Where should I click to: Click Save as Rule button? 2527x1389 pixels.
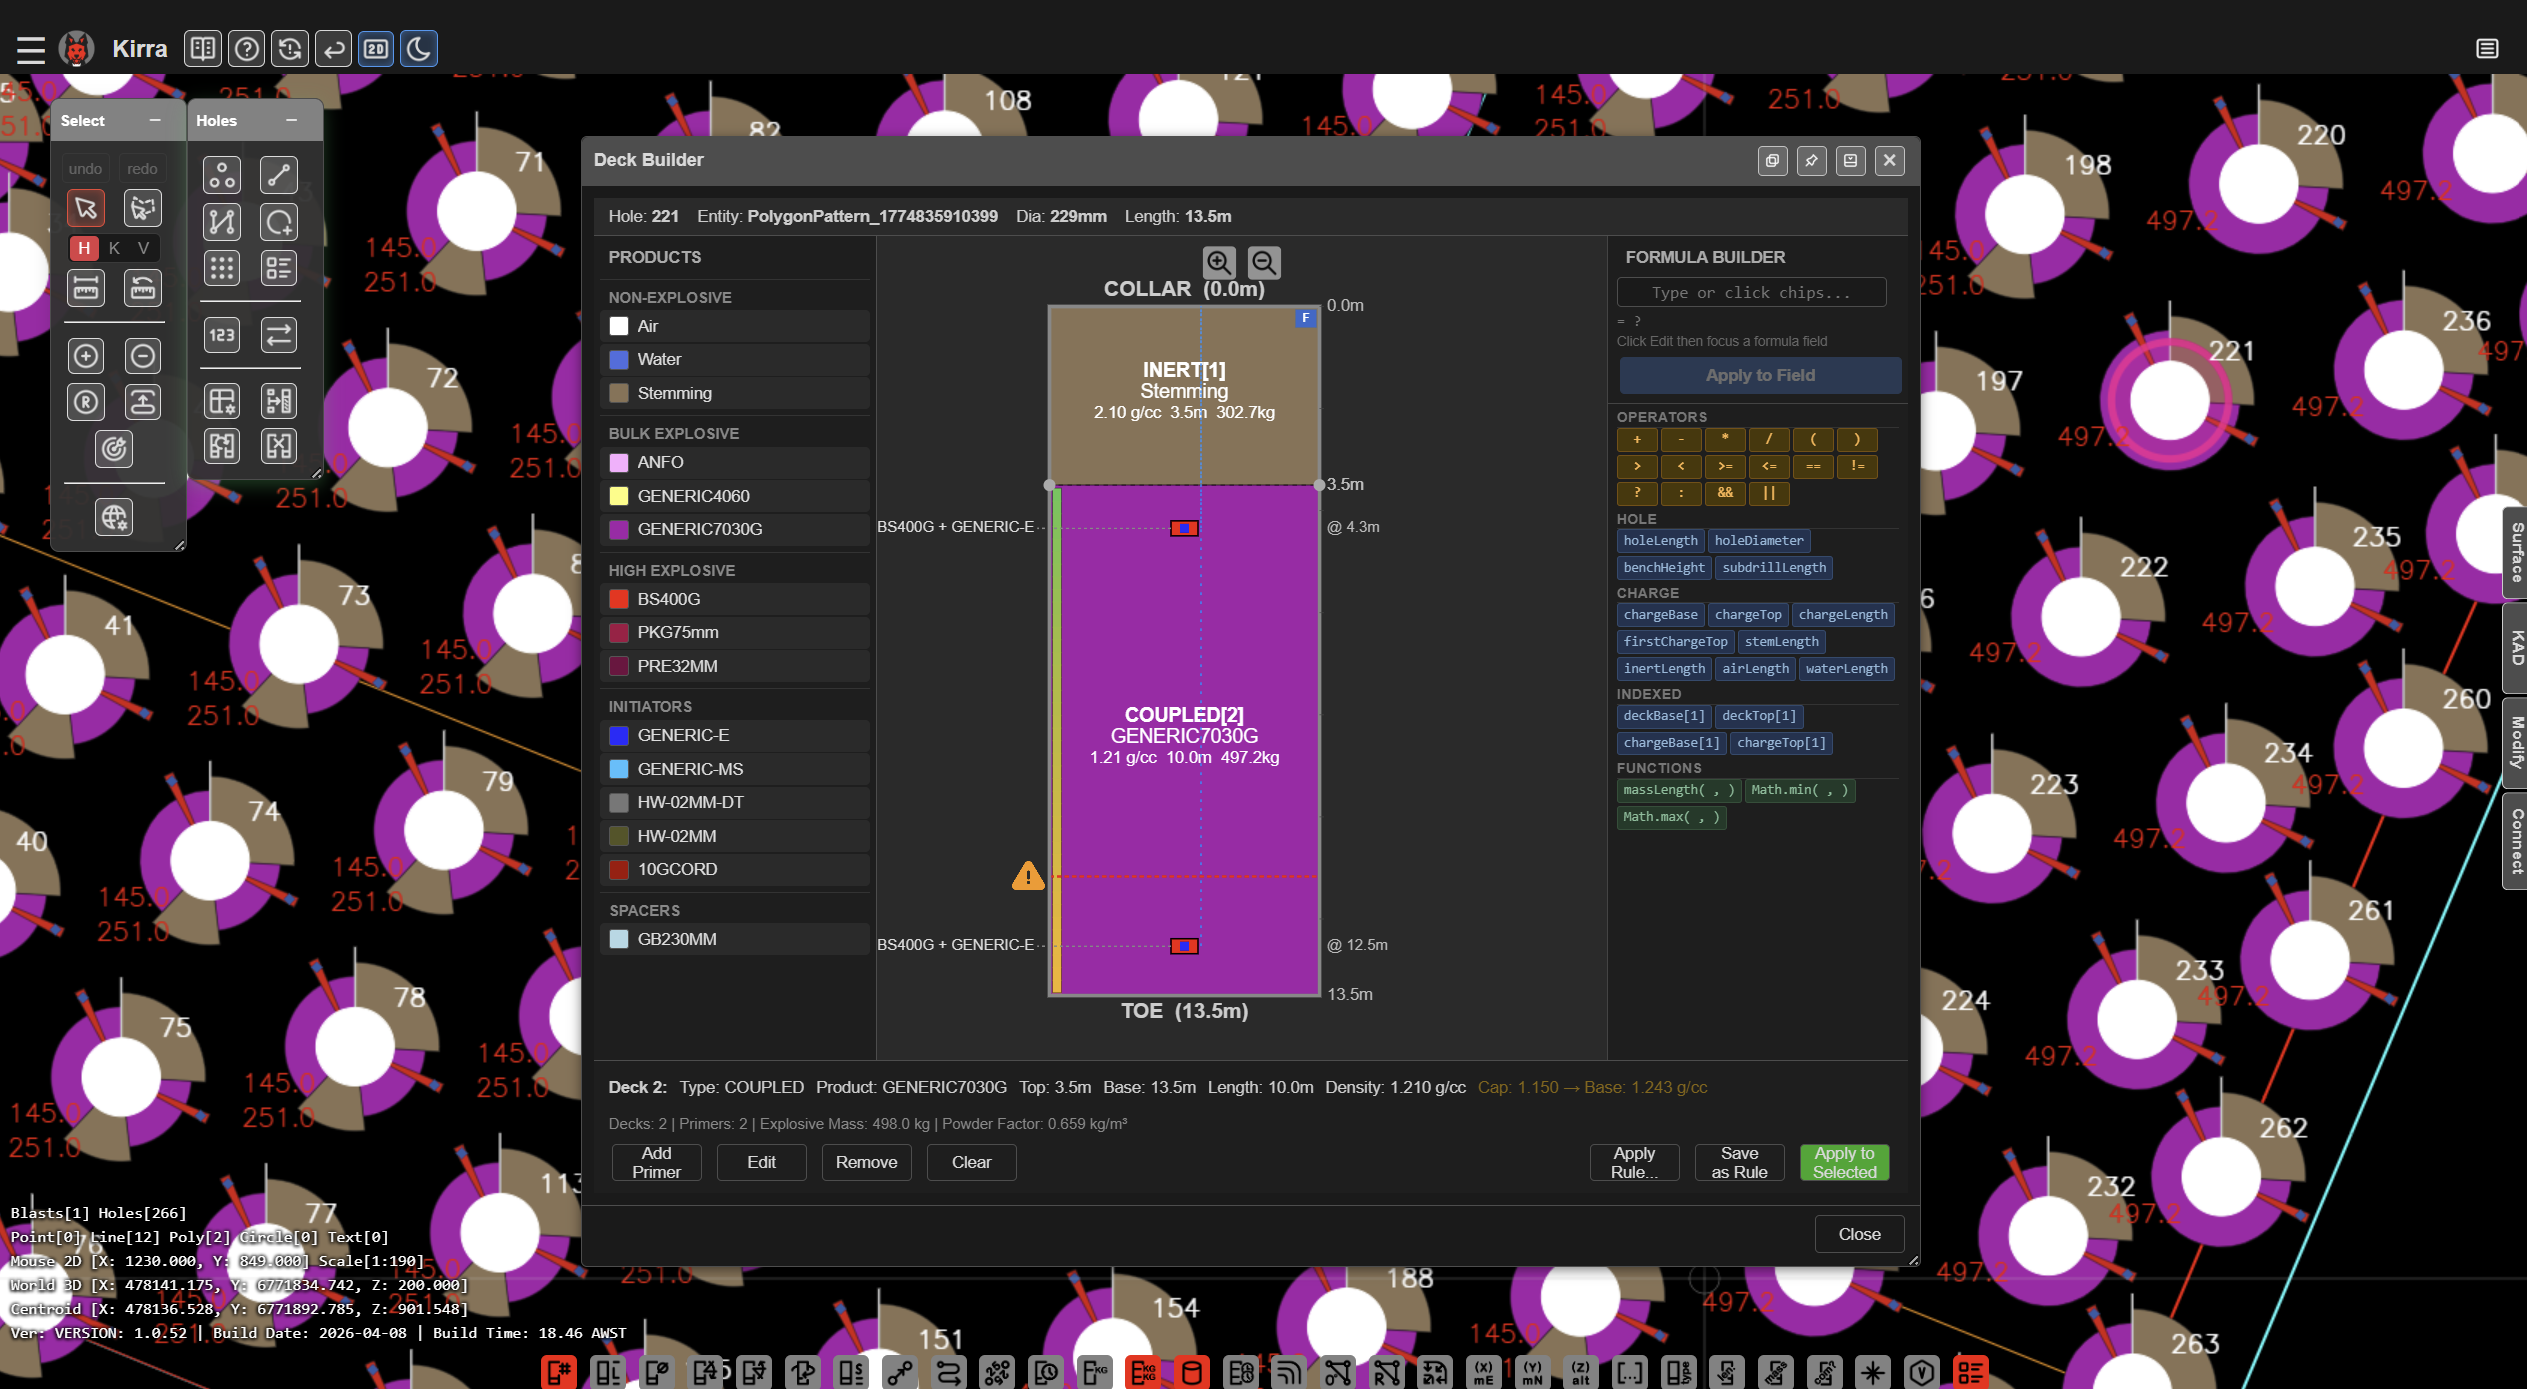1739,1162
